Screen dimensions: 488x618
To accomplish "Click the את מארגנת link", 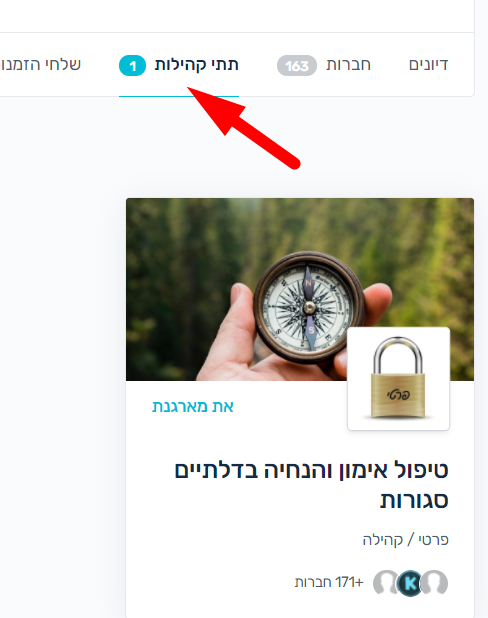I will 193,406.
